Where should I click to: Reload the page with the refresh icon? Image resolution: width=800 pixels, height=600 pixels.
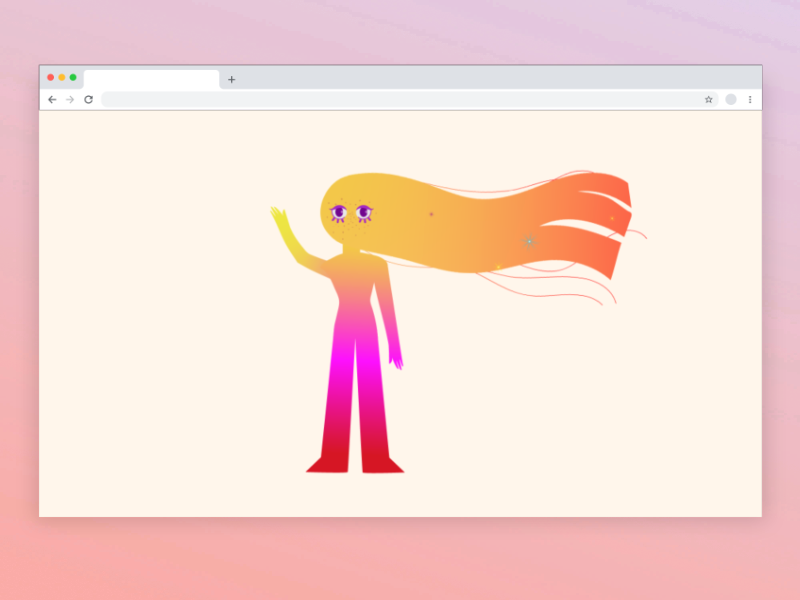tap(88, 100)
